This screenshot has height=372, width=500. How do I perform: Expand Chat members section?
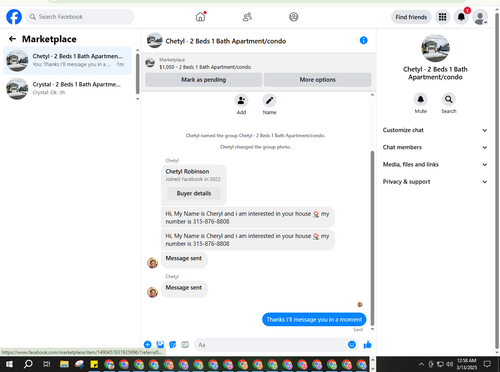coord(435,147)
